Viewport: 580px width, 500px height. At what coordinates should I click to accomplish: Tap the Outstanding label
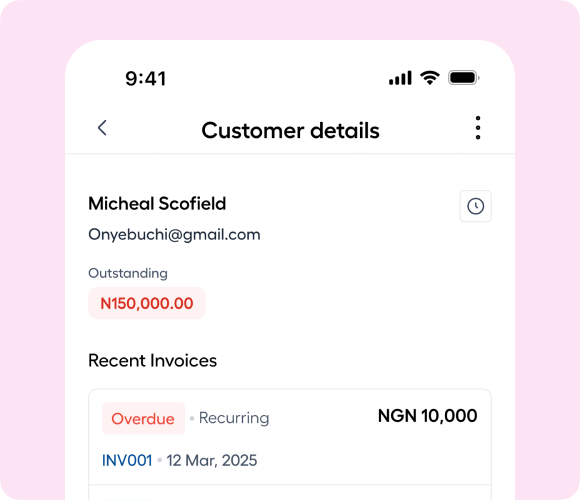click(x=128, y=273)
